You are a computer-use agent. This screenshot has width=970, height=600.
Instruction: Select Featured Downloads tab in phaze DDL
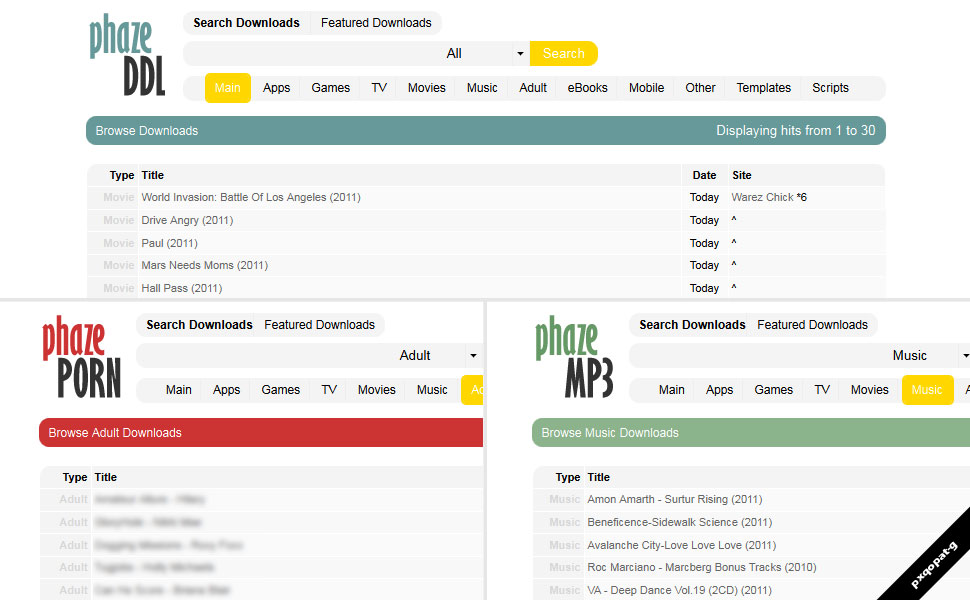[376, 23]
